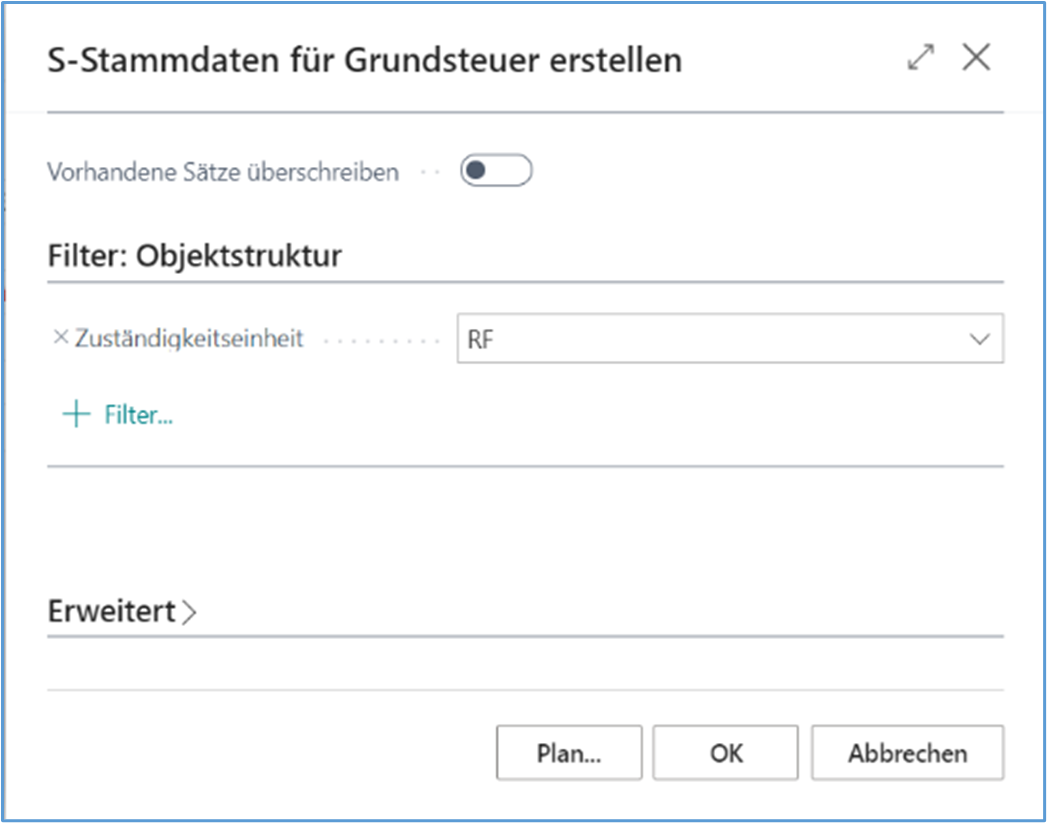
Task: Click the Zuständigkeitseinheit filter label
Action: (189, 339)
